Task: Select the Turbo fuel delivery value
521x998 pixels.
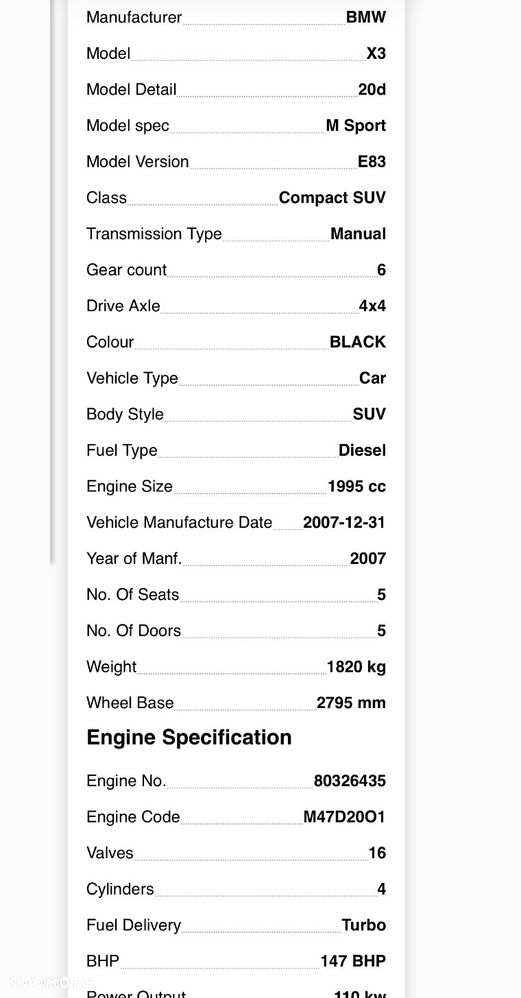Action: pos(364,925)
